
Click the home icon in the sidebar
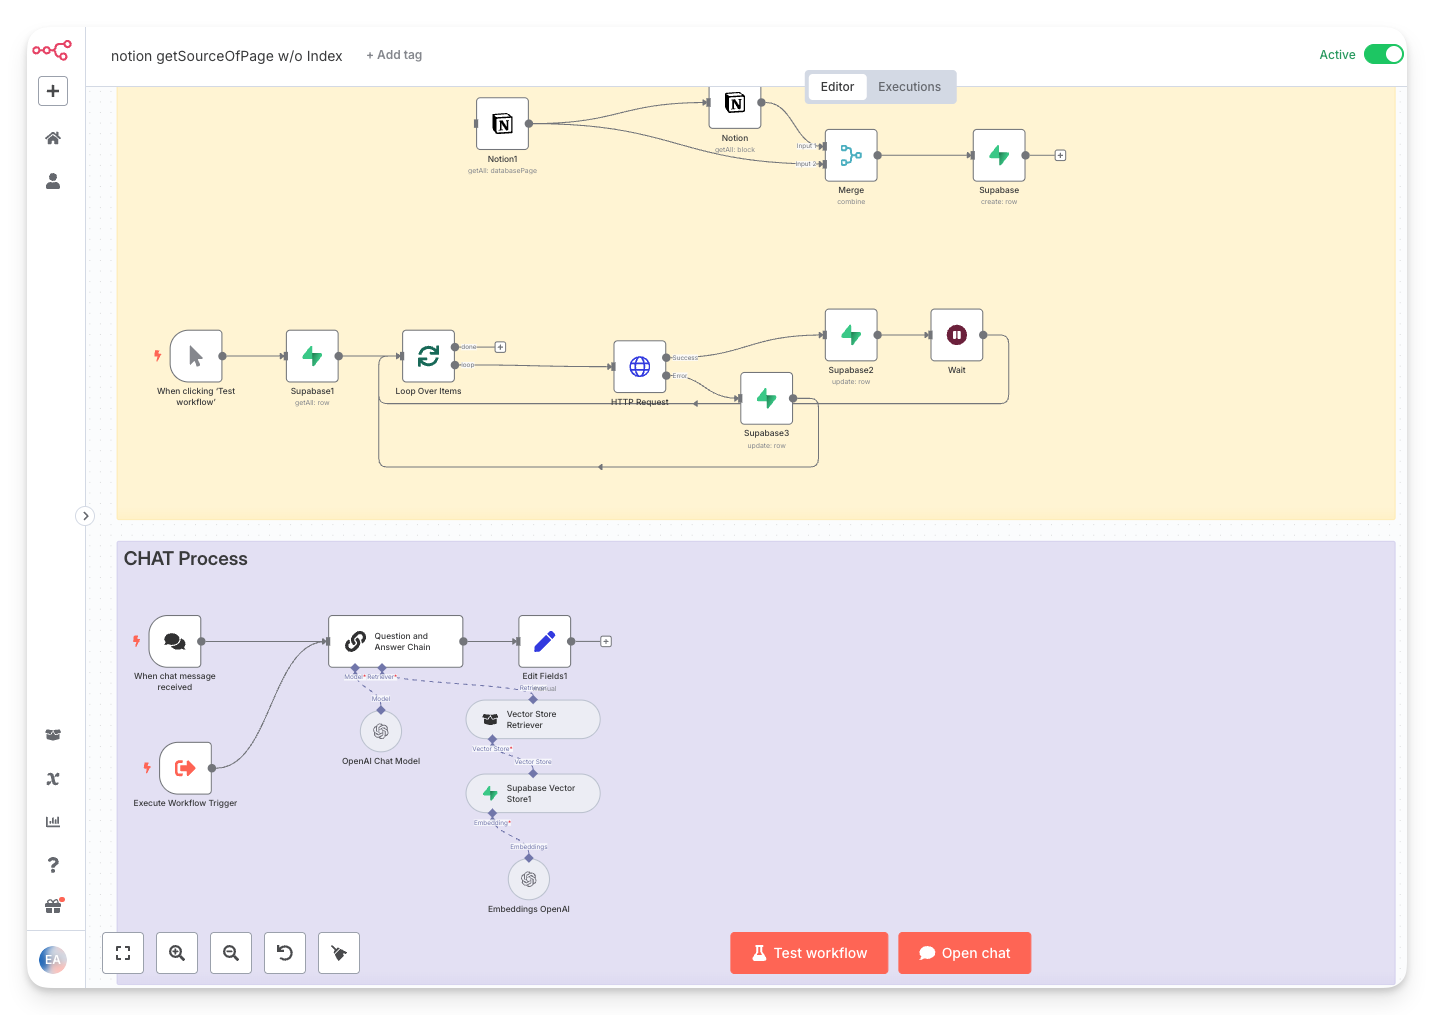click(52, 137)
